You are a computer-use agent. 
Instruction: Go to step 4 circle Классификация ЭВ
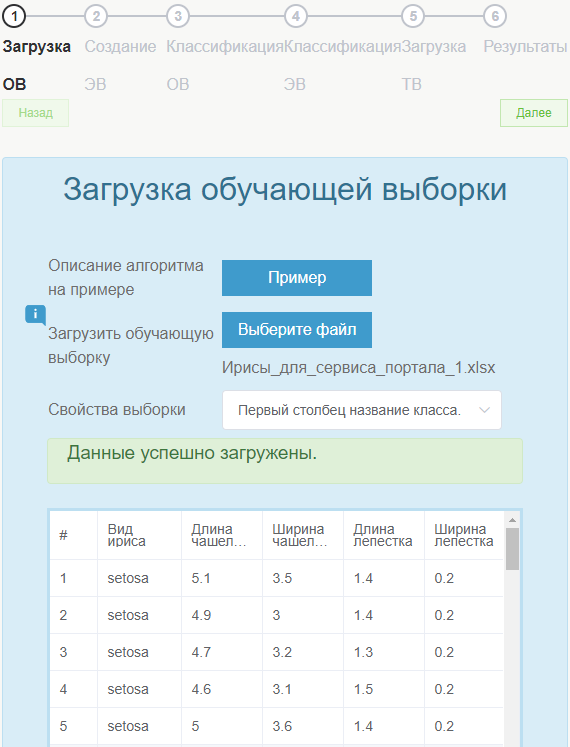[295, 16]
